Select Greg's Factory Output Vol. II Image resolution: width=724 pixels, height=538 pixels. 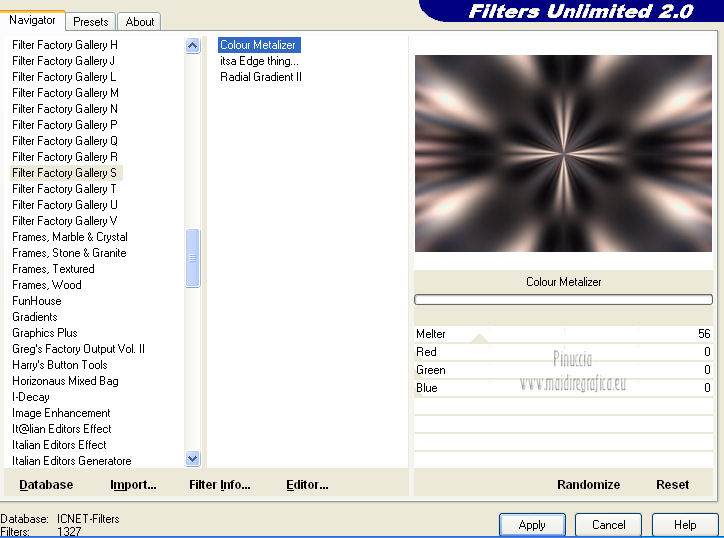pos(78,349)
